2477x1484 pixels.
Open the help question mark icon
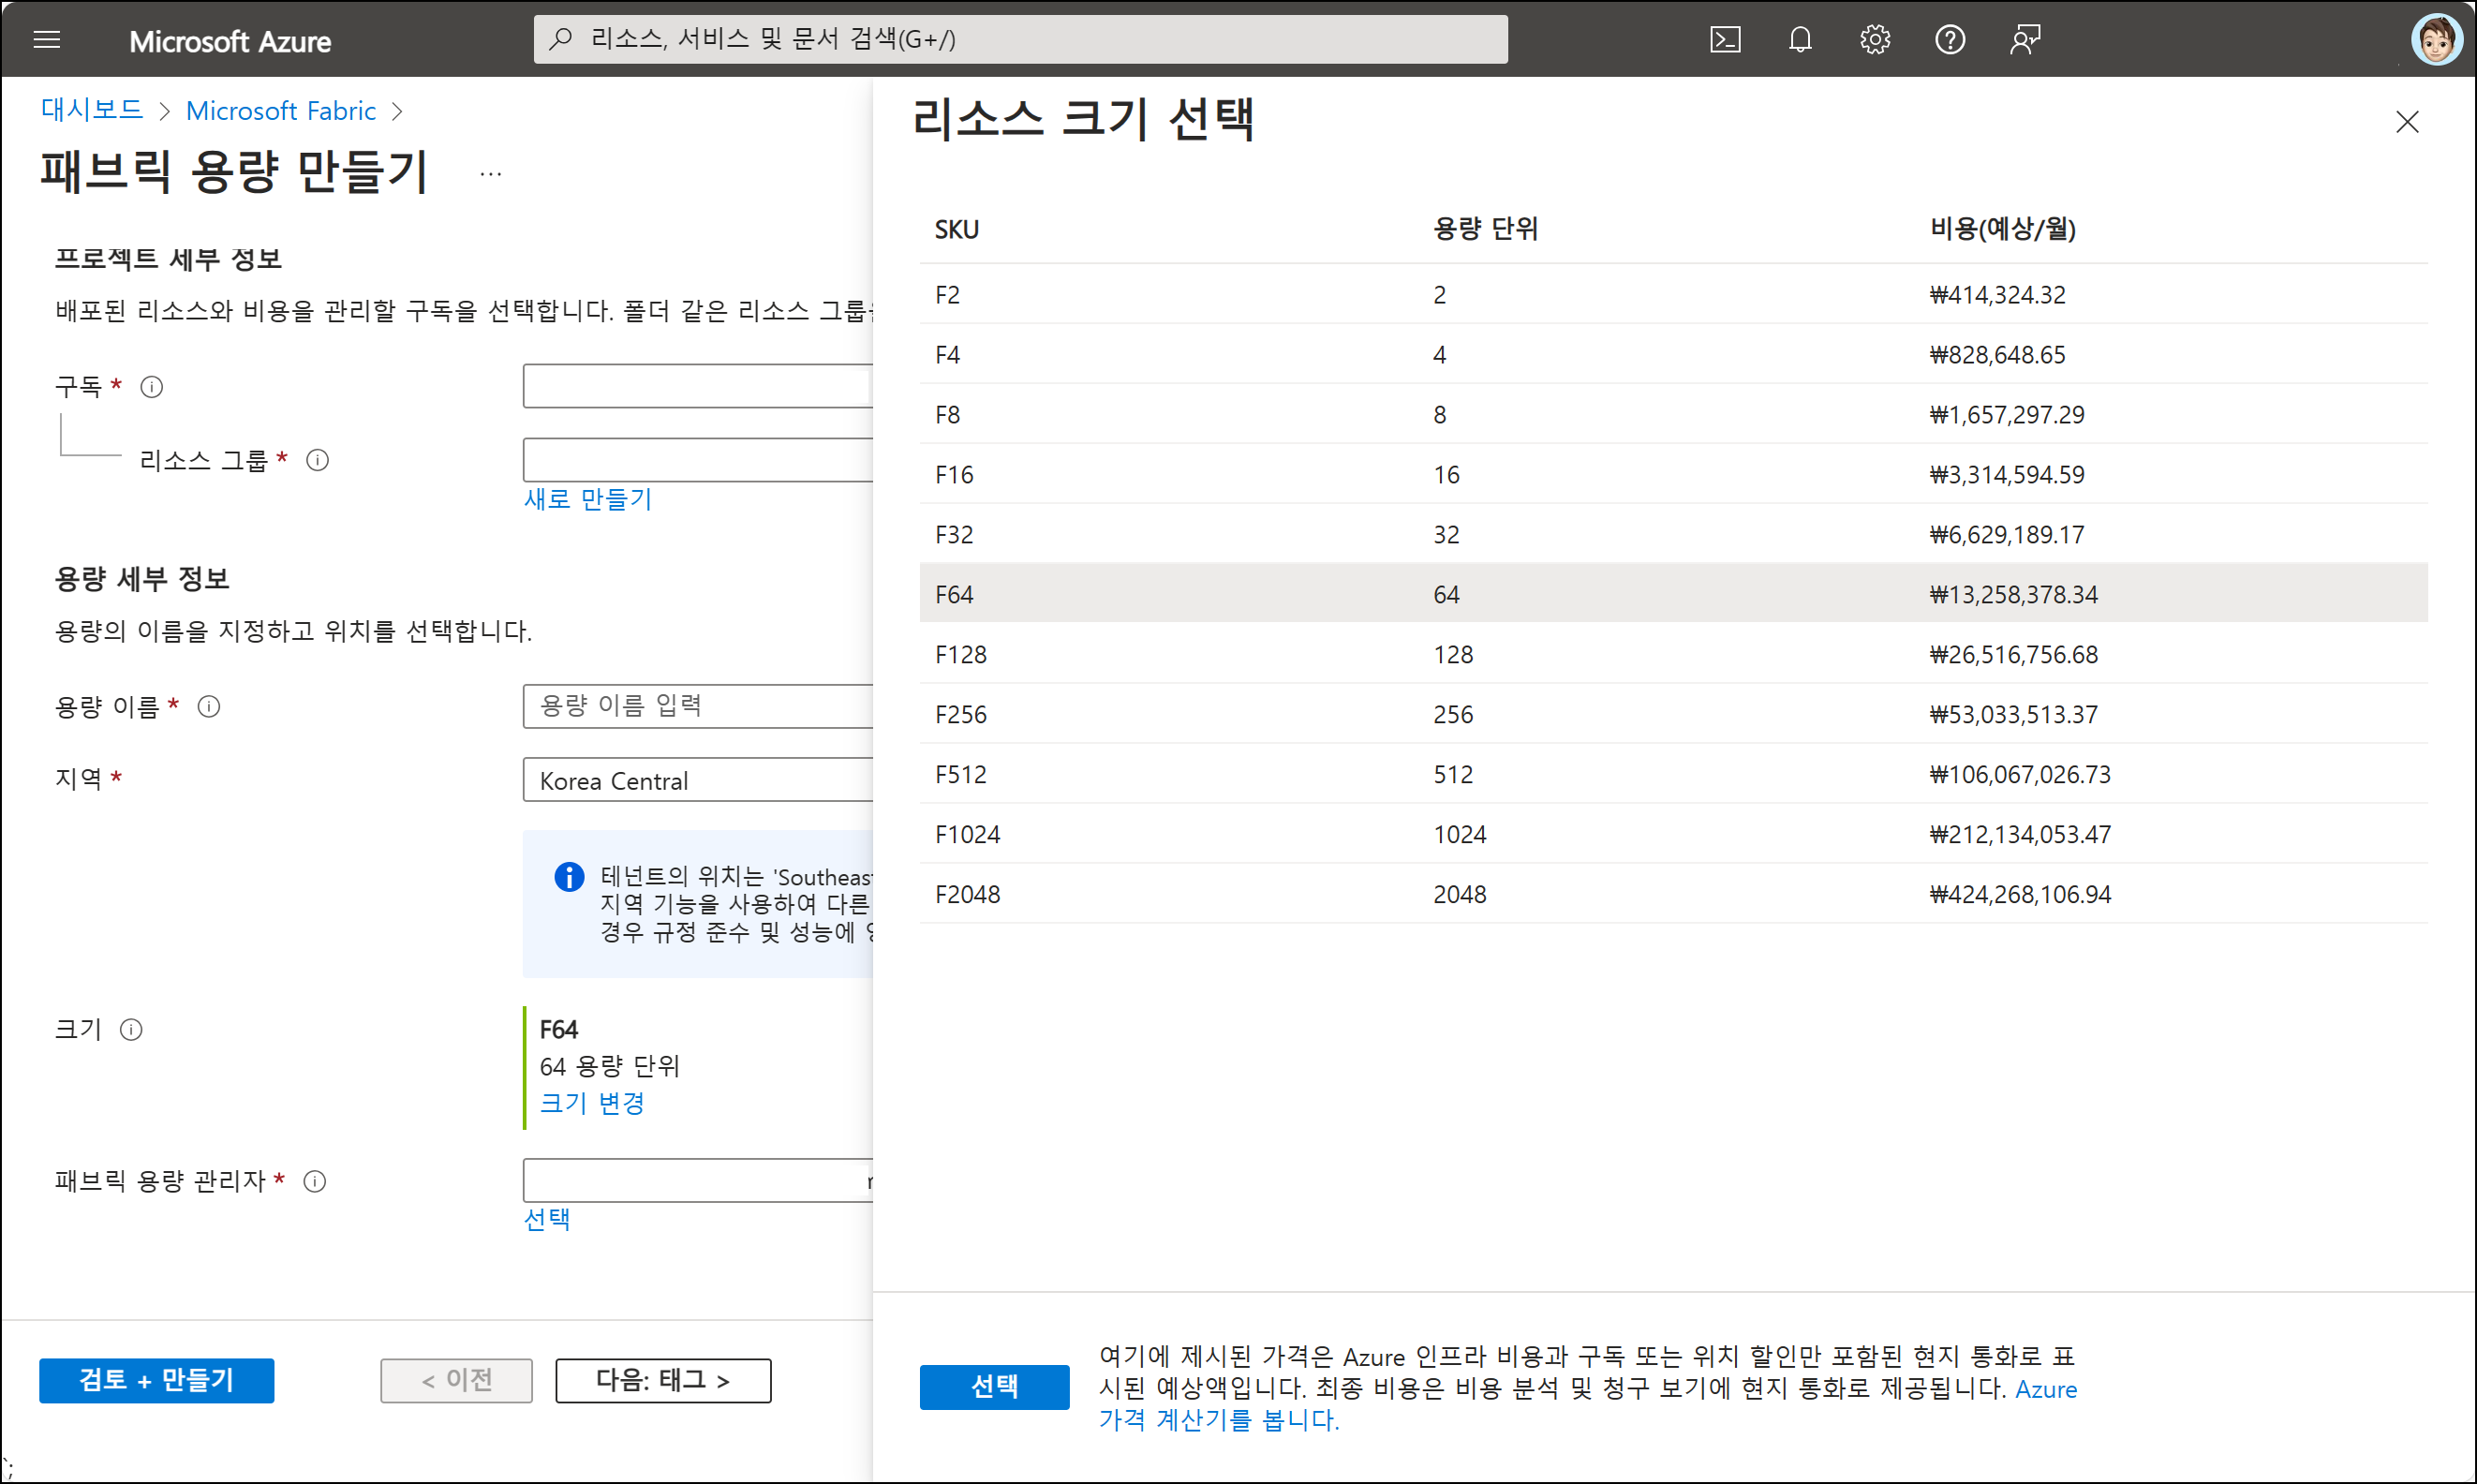click(1950, 40)
